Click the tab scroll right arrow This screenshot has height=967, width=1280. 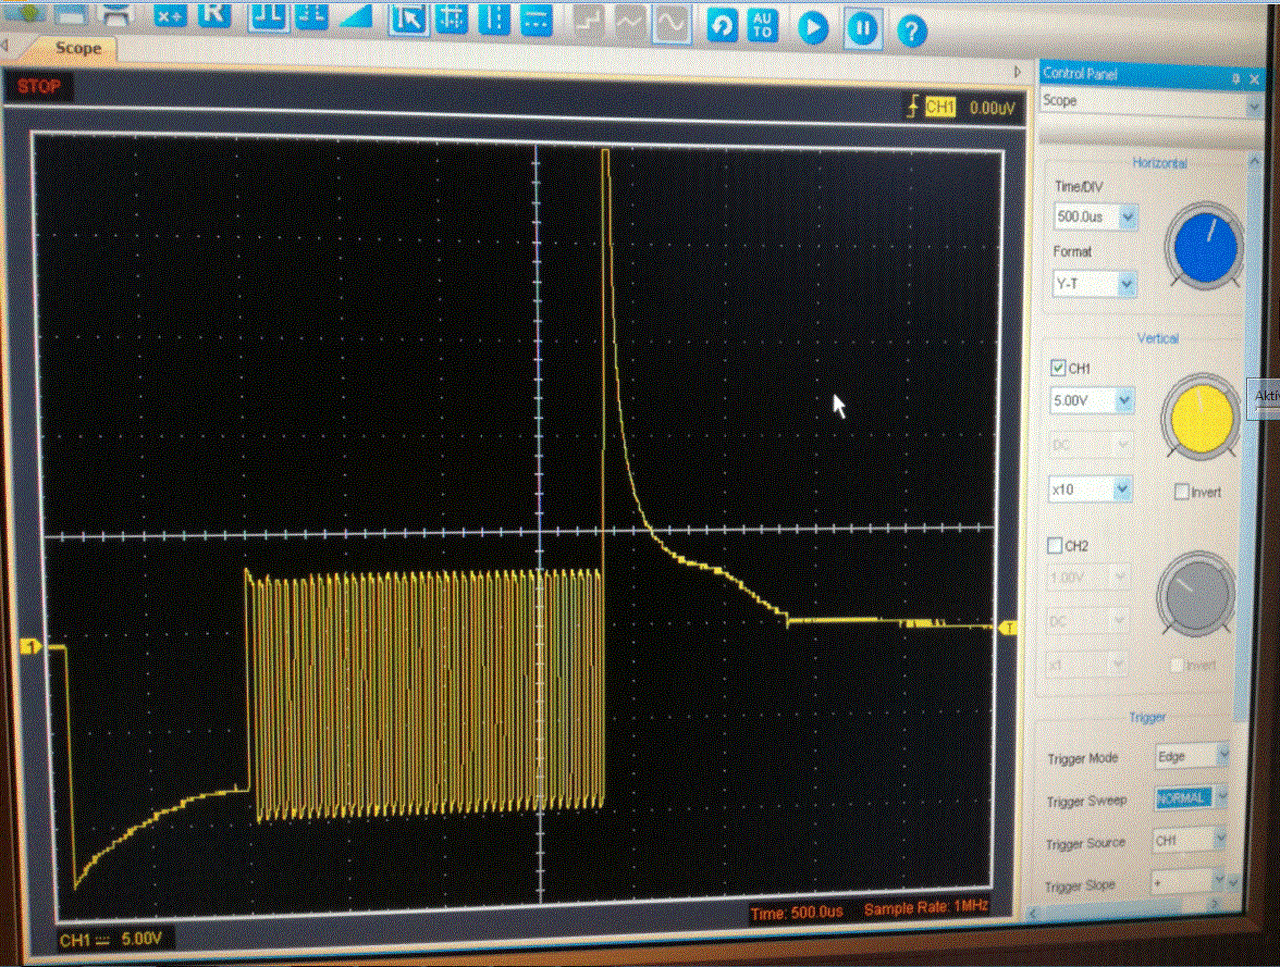coord(1018,72)
